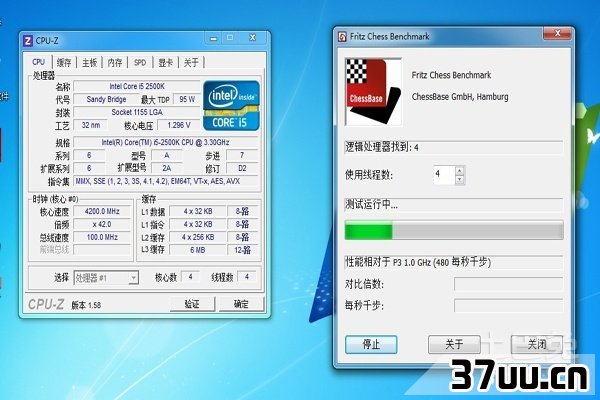This screenshot has width=600, height=400.
Task: Open the 主板 tab in CPU-Z
Action: pyautogui.click(x=90, y=62)
